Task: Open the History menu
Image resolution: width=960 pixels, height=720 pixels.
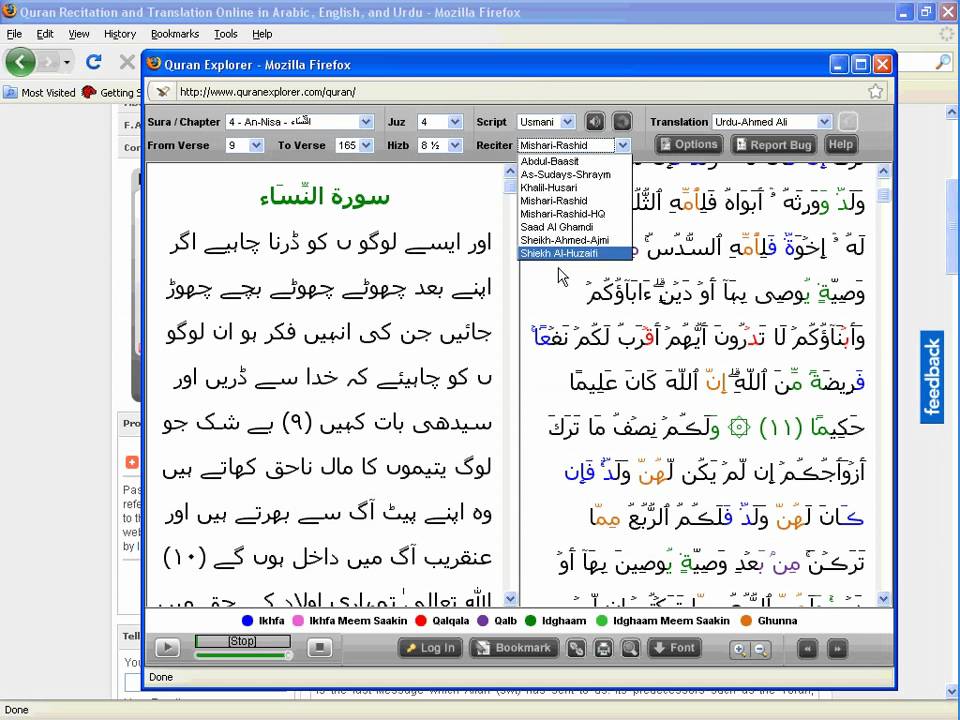Action: [x=119, y=34]
